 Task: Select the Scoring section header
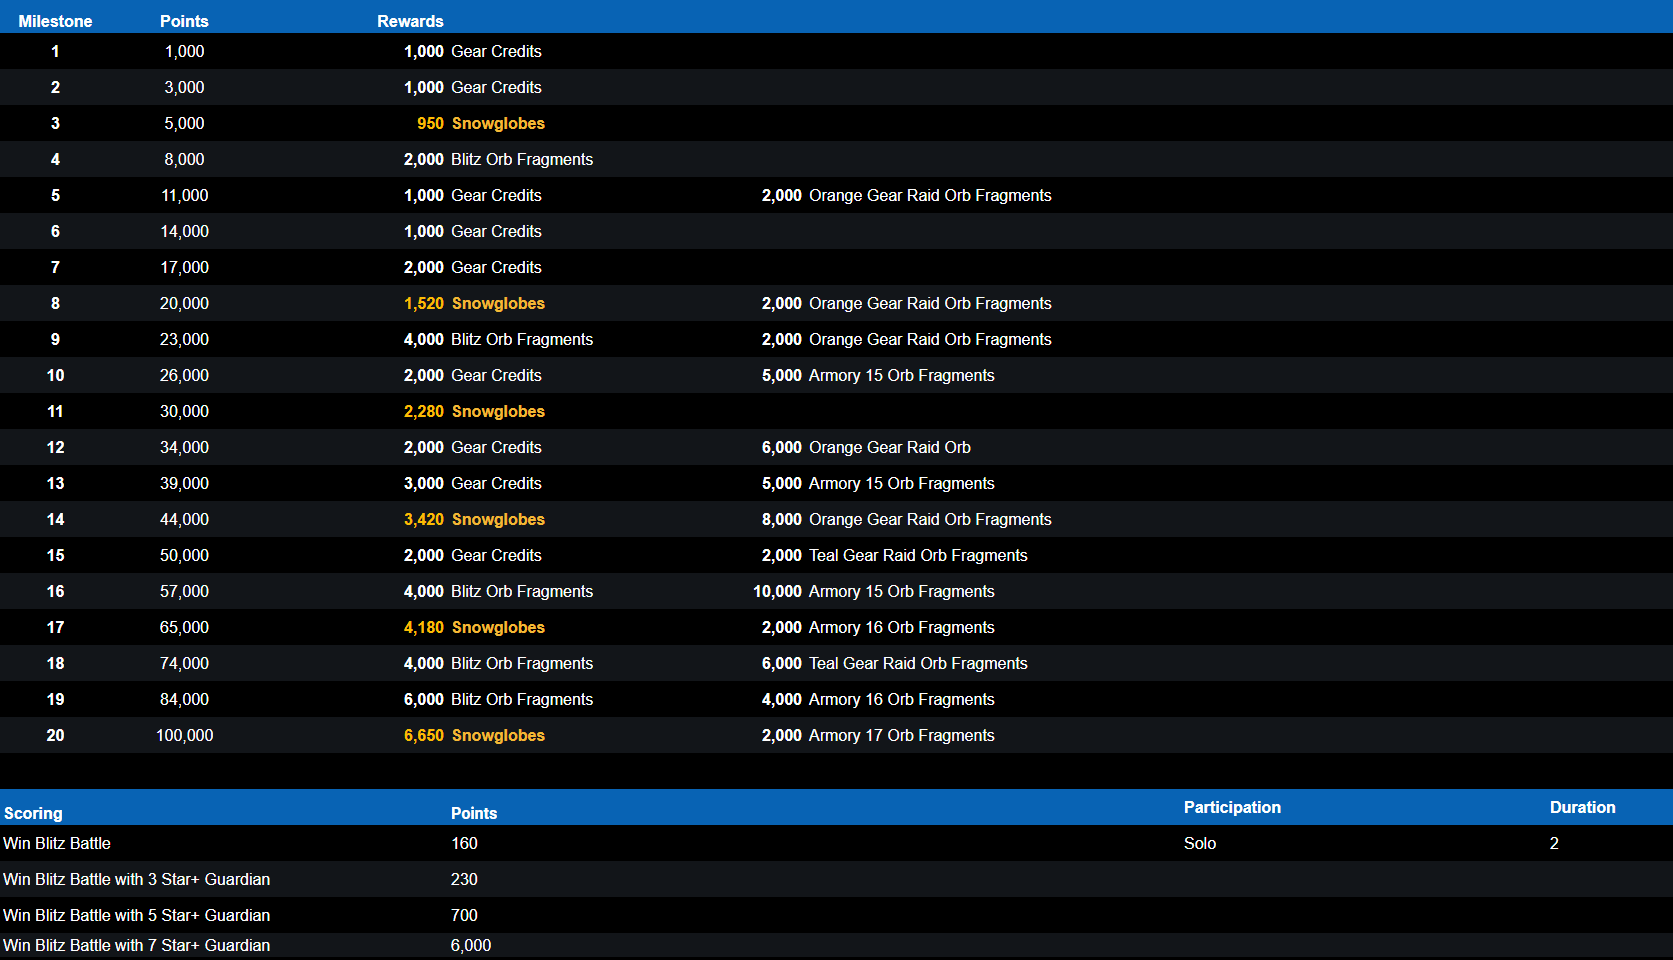(33, 813)
